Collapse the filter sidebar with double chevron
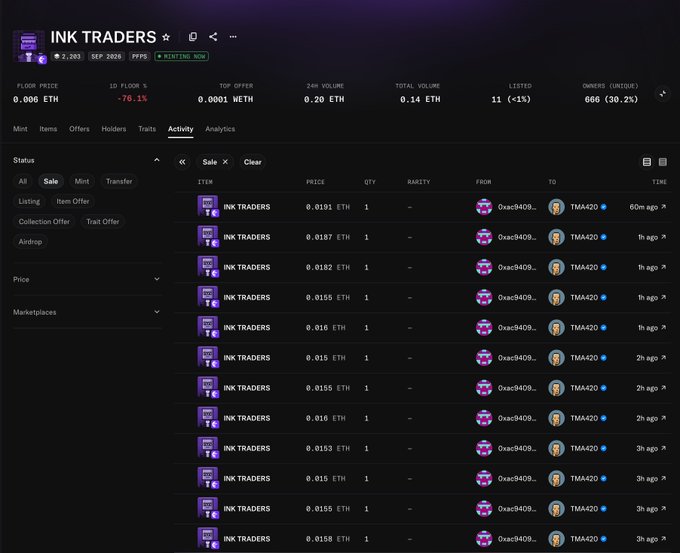The height and width of the screenshot is (553, 680). click(x=182, y=162)
